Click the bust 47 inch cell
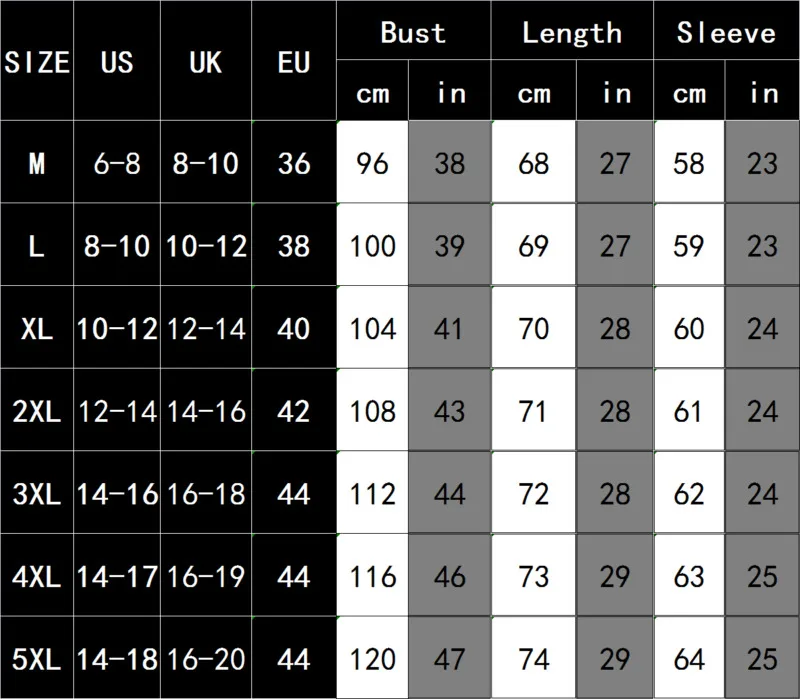Screen dimensions: 800x699 (450, 659)
